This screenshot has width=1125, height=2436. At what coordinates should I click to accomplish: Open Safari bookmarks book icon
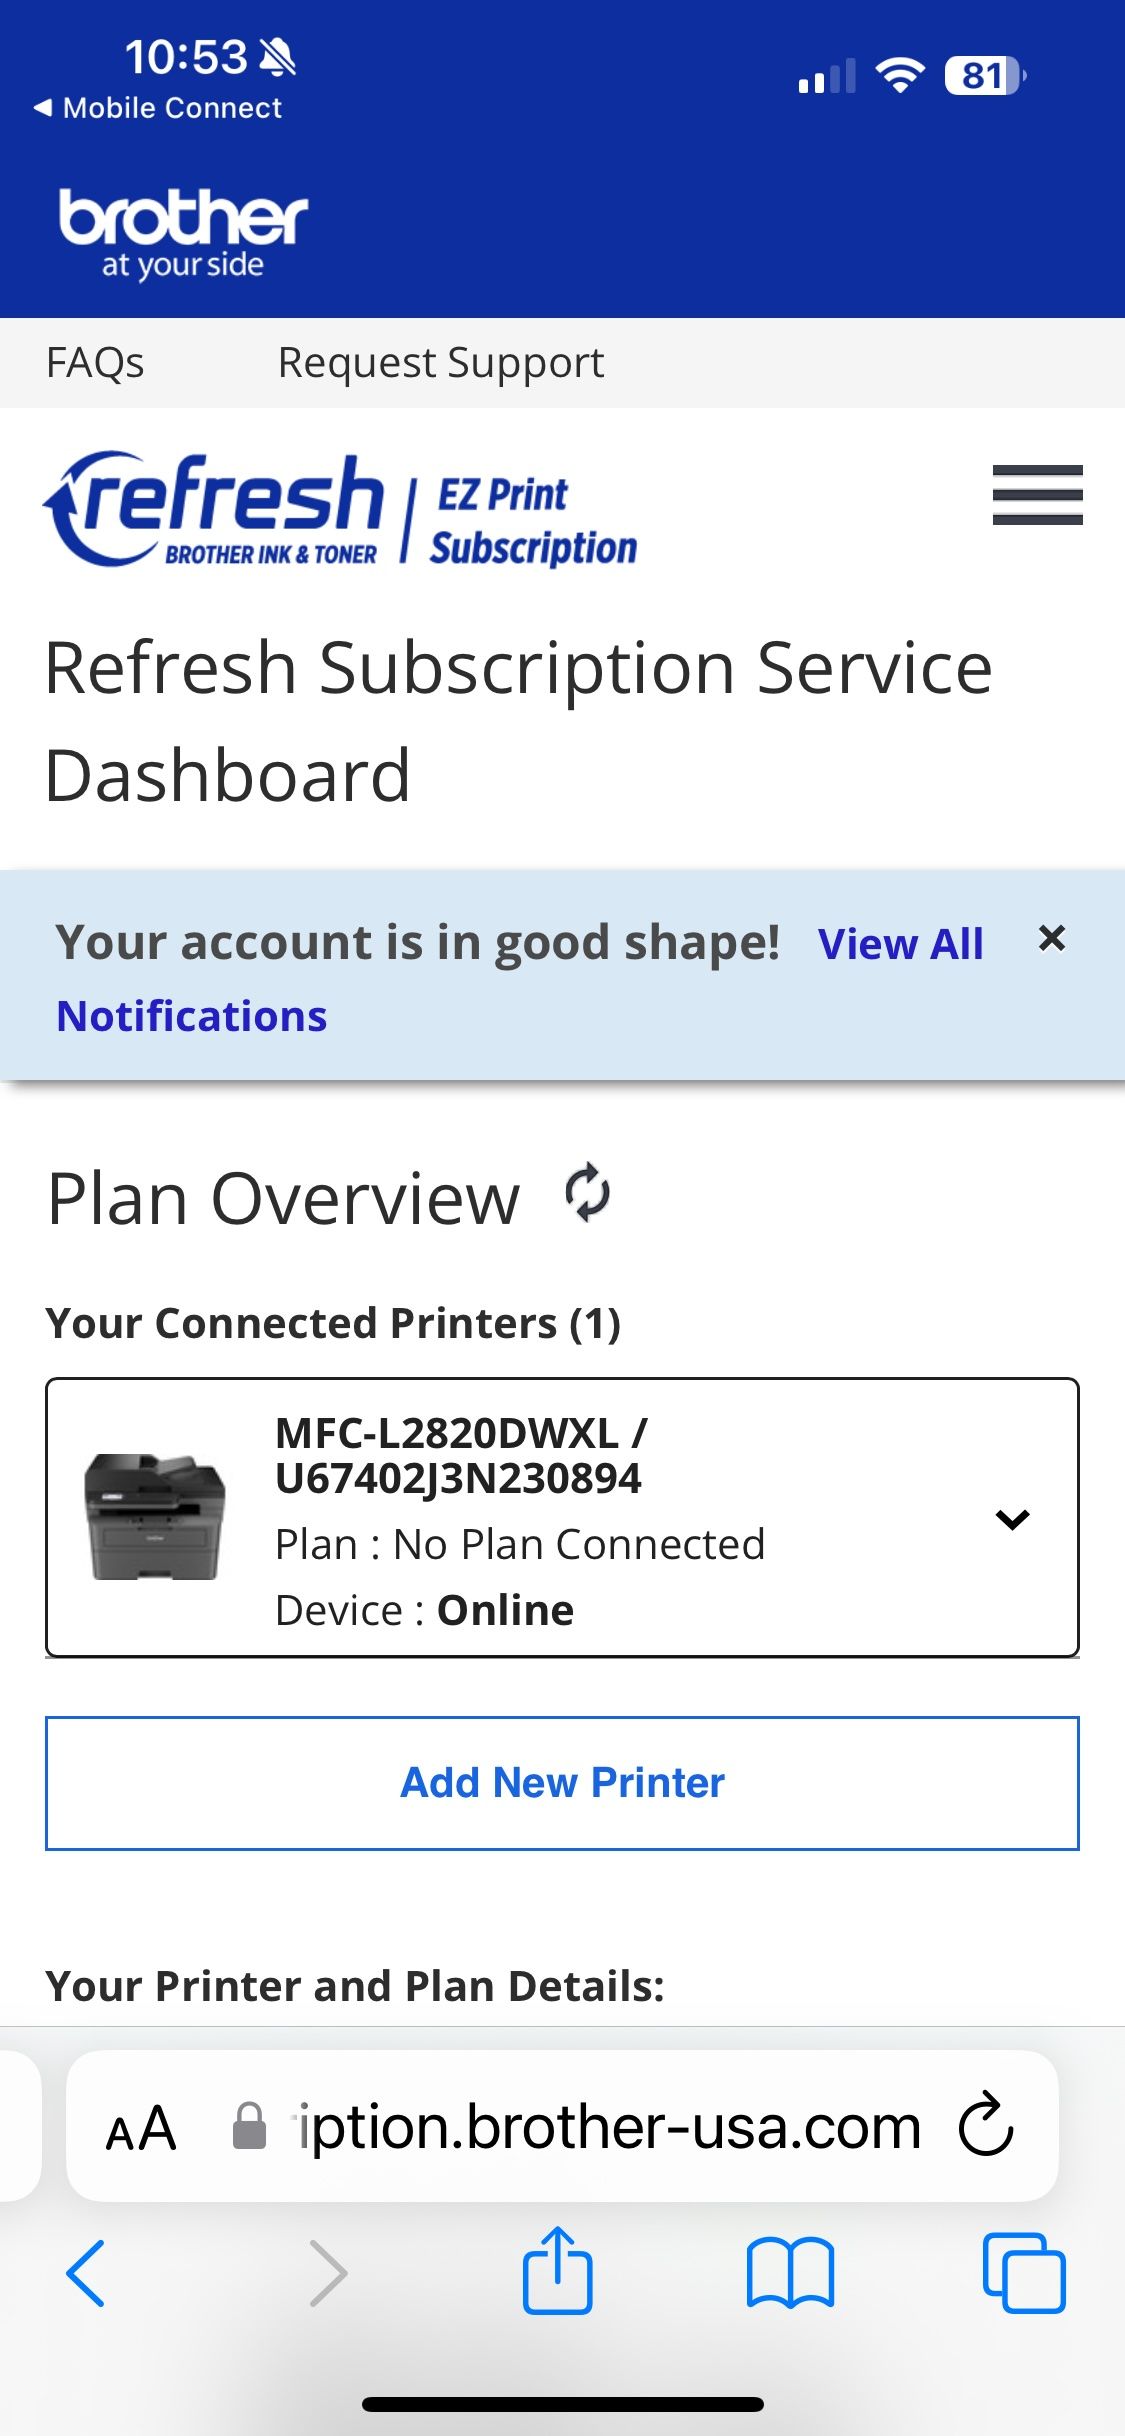[790, 2273]
